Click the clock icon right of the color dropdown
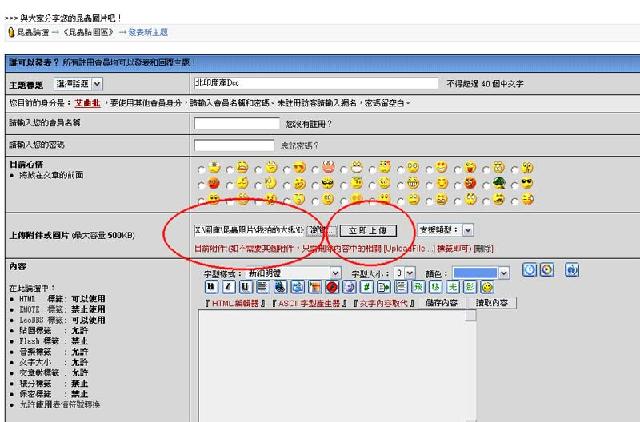The height and width of the screenshot is (422, 640). pos(529,270)
